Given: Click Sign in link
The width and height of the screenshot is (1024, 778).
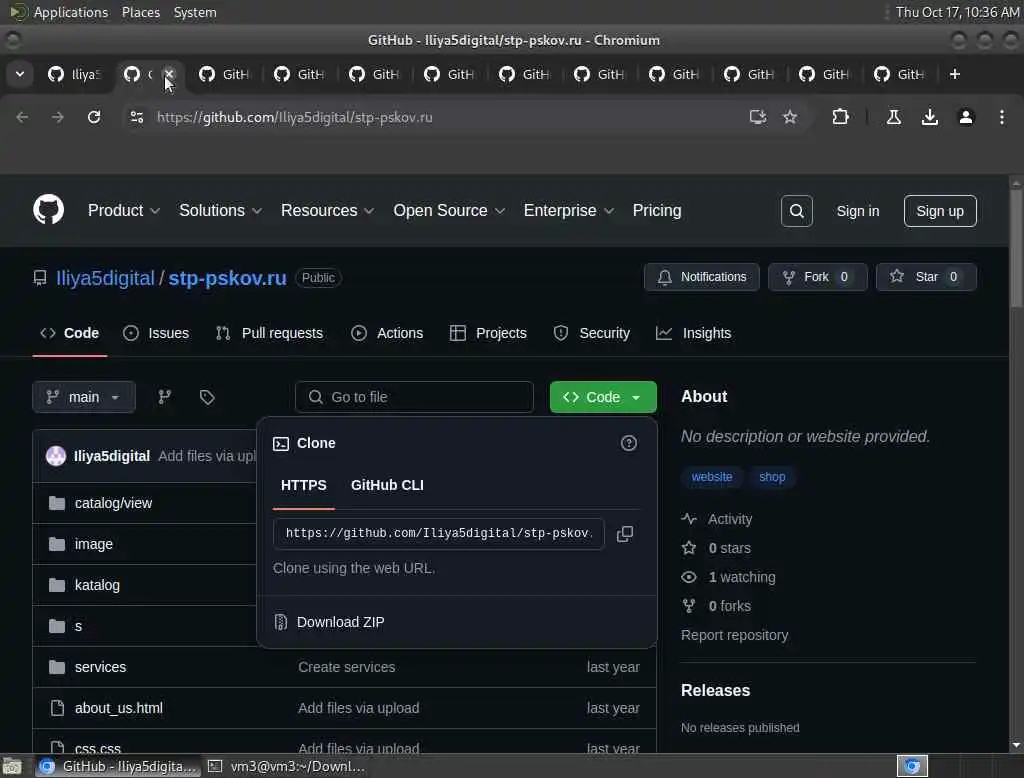Looking at the screenshot, I should pyautogui.click(x=857, y=211).
